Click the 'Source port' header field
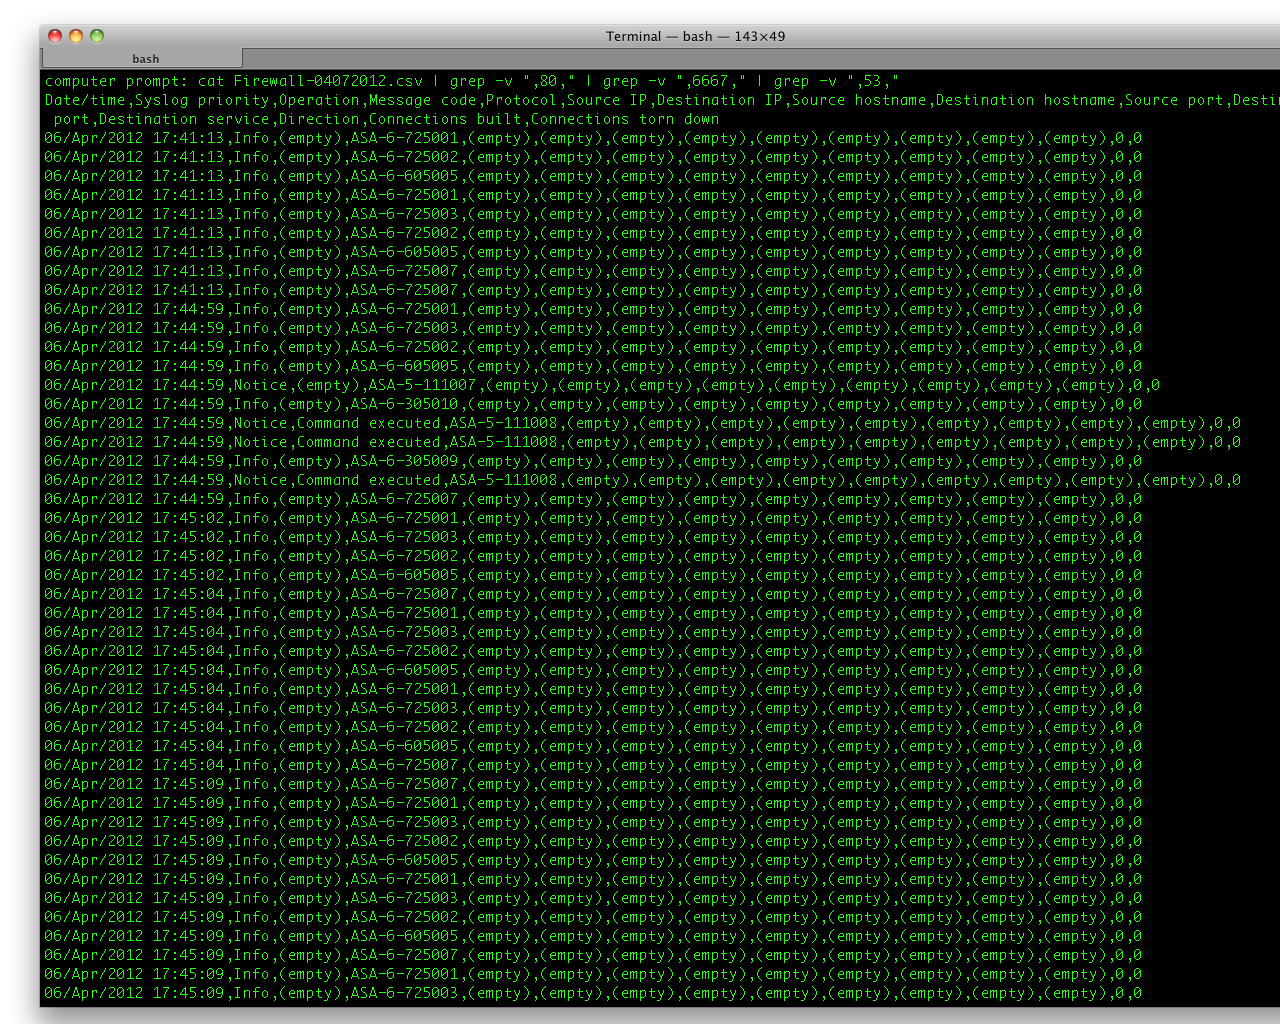Viewport: 1280px width, 1024px height. pyautogui.click(x=1174, y=100)
